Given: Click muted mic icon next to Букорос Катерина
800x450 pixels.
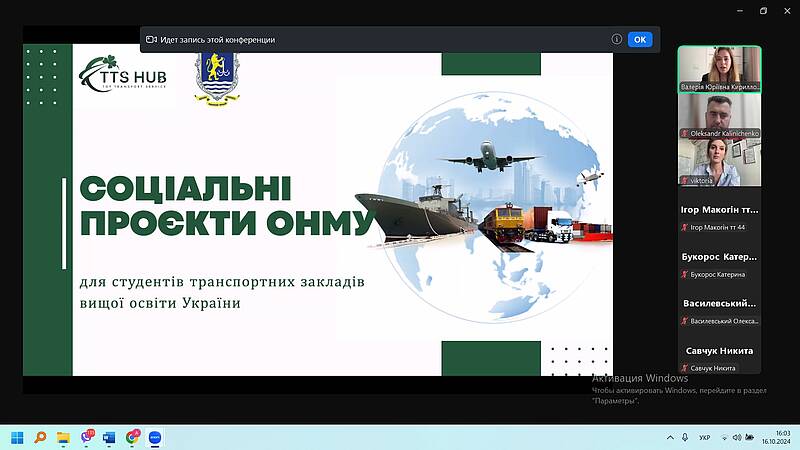Looking at the screenshot, I should click(x=684, y=274).
